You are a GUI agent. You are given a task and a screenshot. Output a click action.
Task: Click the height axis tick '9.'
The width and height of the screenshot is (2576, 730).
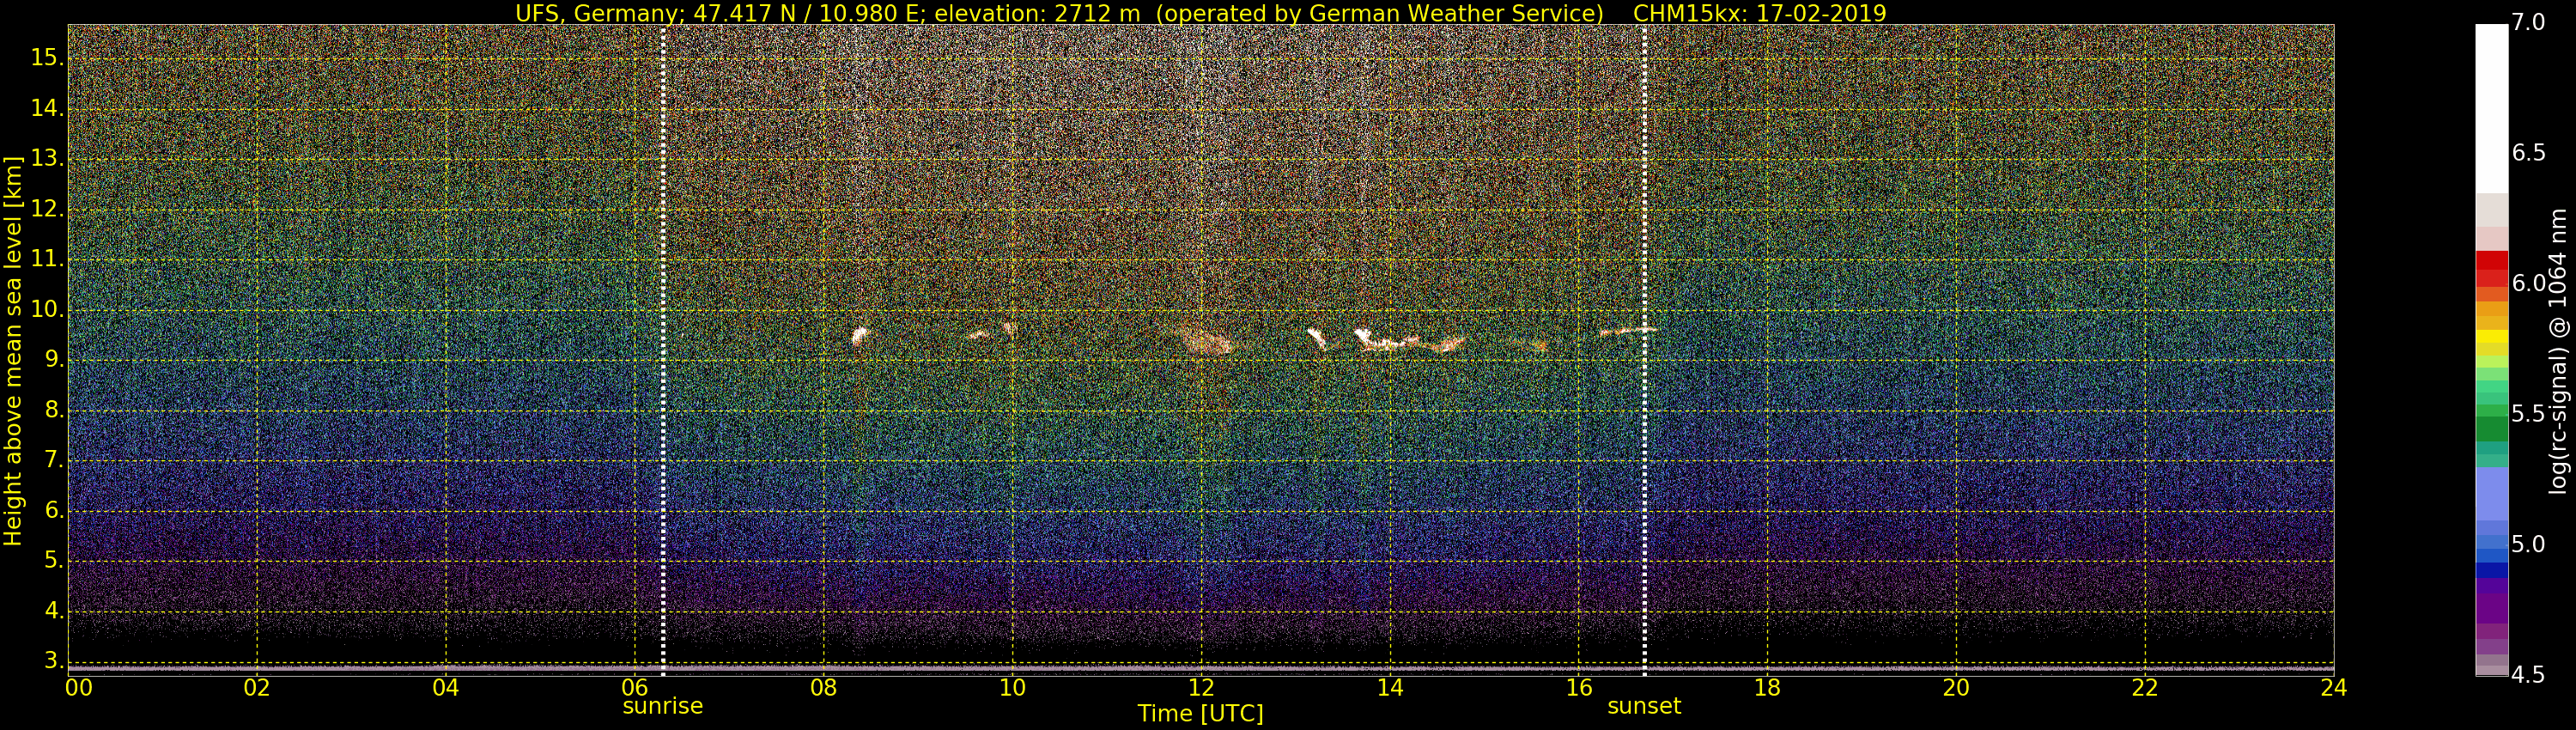(x=53, y=360)
